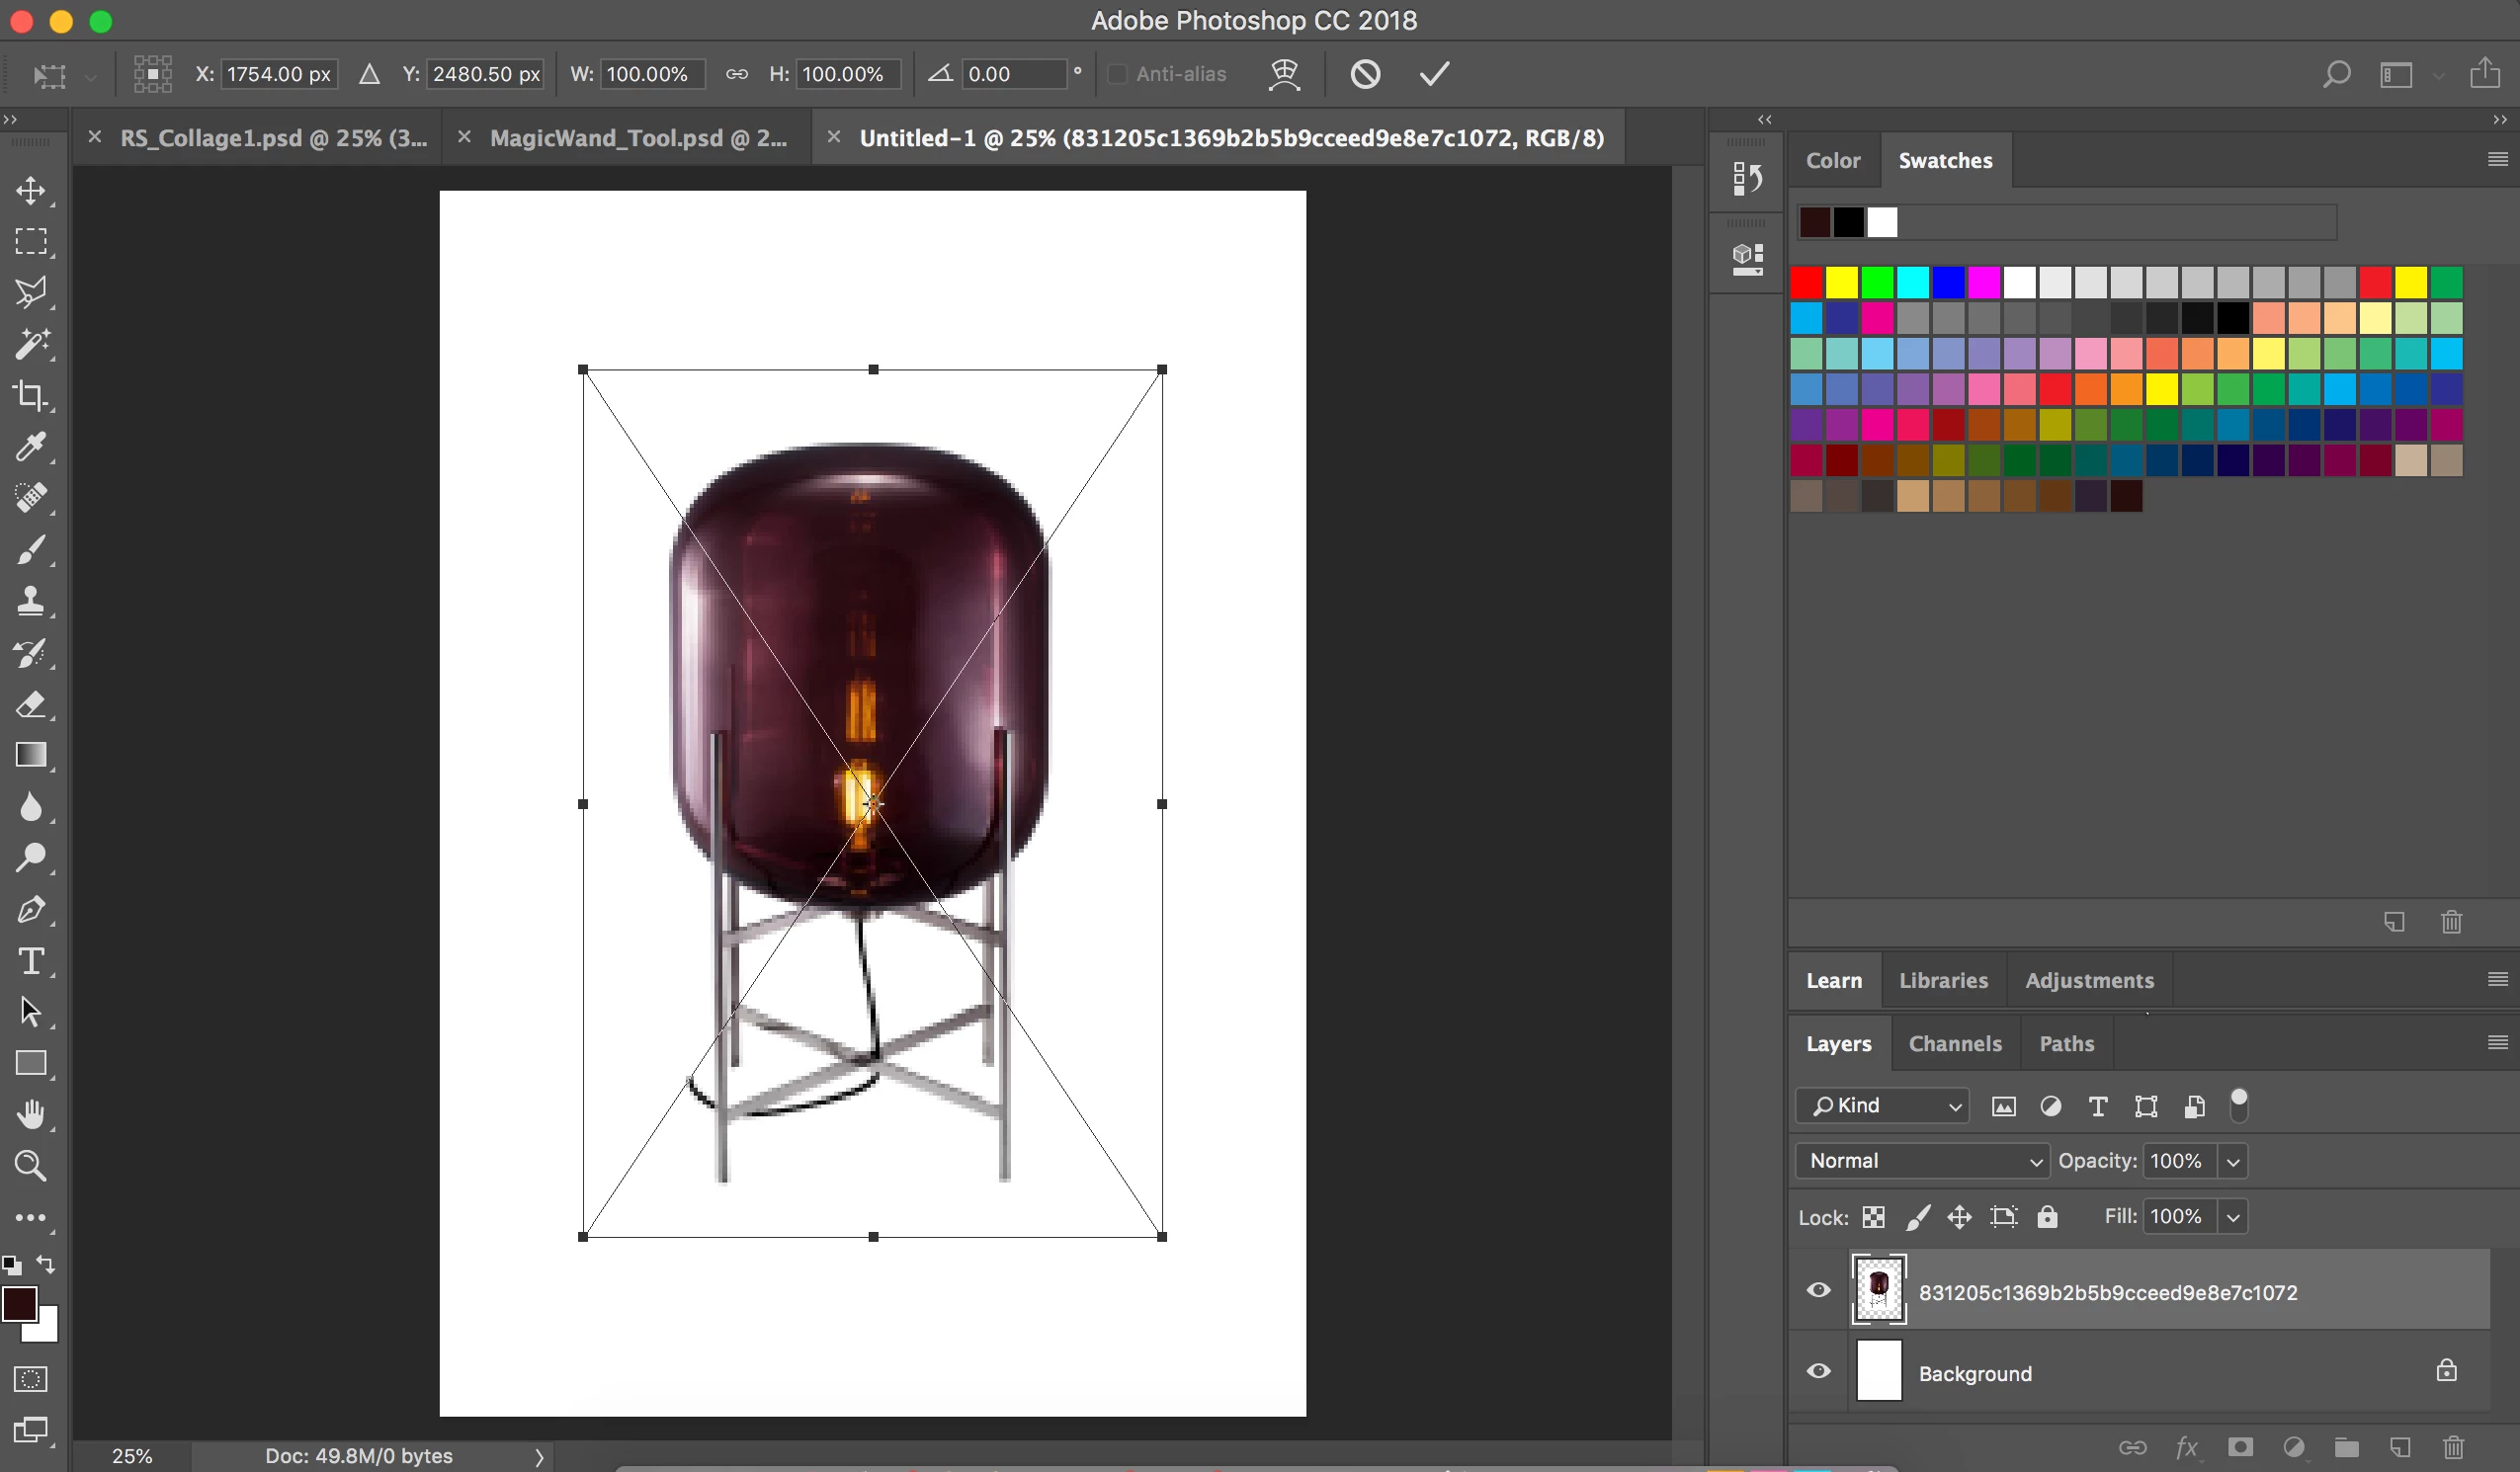Select the Crop tool

pos(30,395)
